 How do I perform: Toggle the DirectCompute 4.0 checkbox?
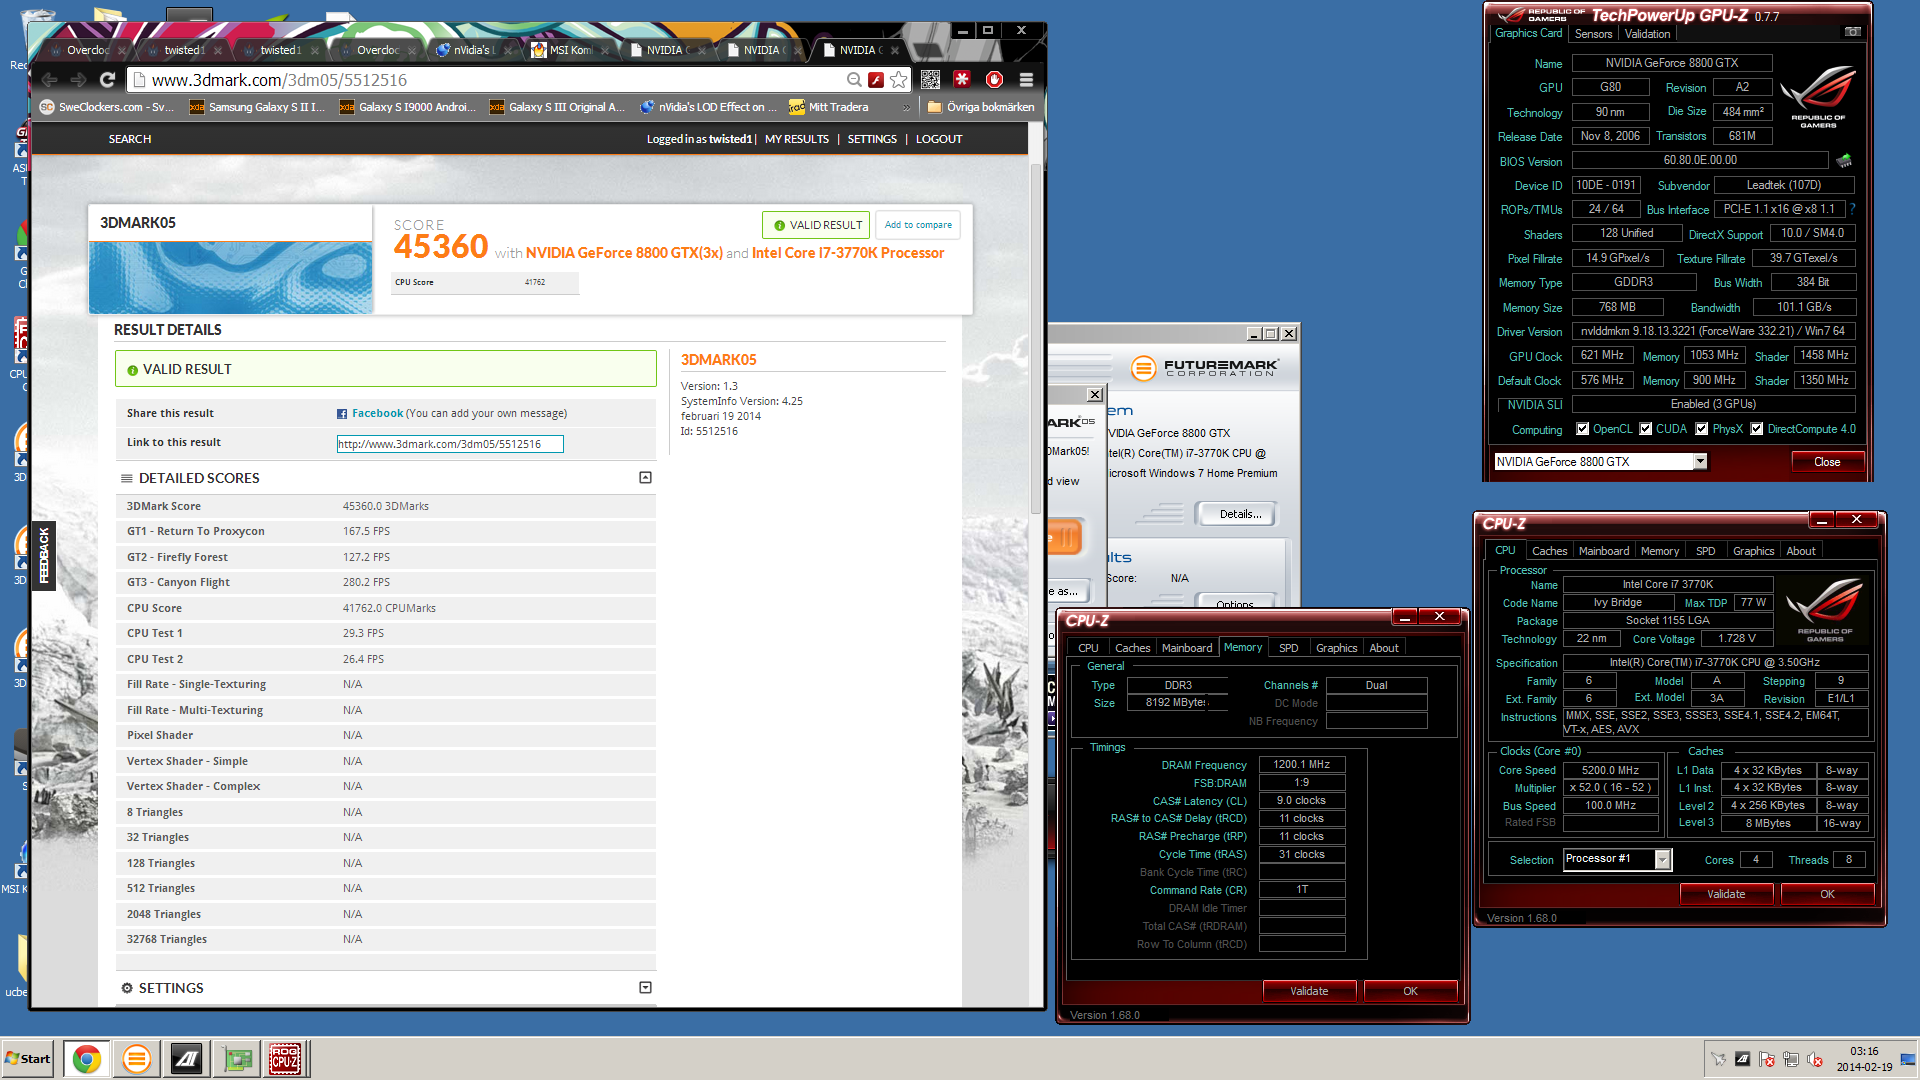point(1756,429)
